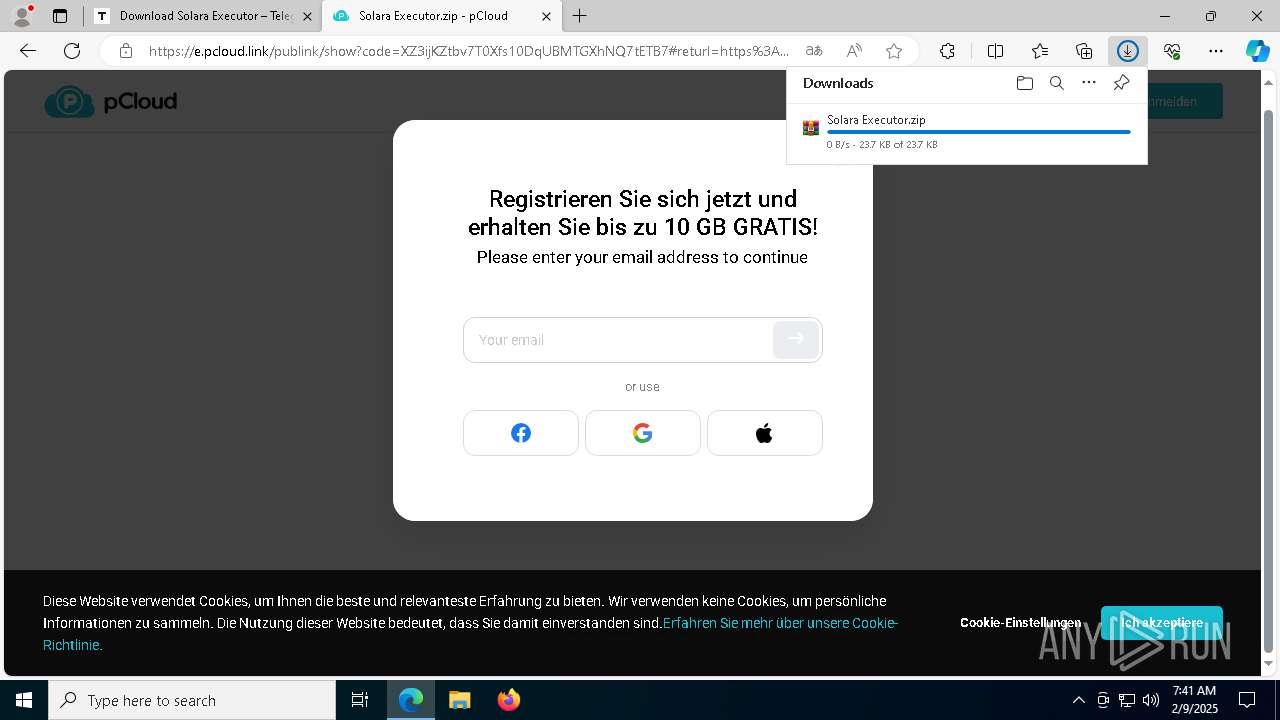This screenshot has width=1280, height=720.
Task: Activate the read aloud icon
Action: pyautogui.click(x=854, y=51)
